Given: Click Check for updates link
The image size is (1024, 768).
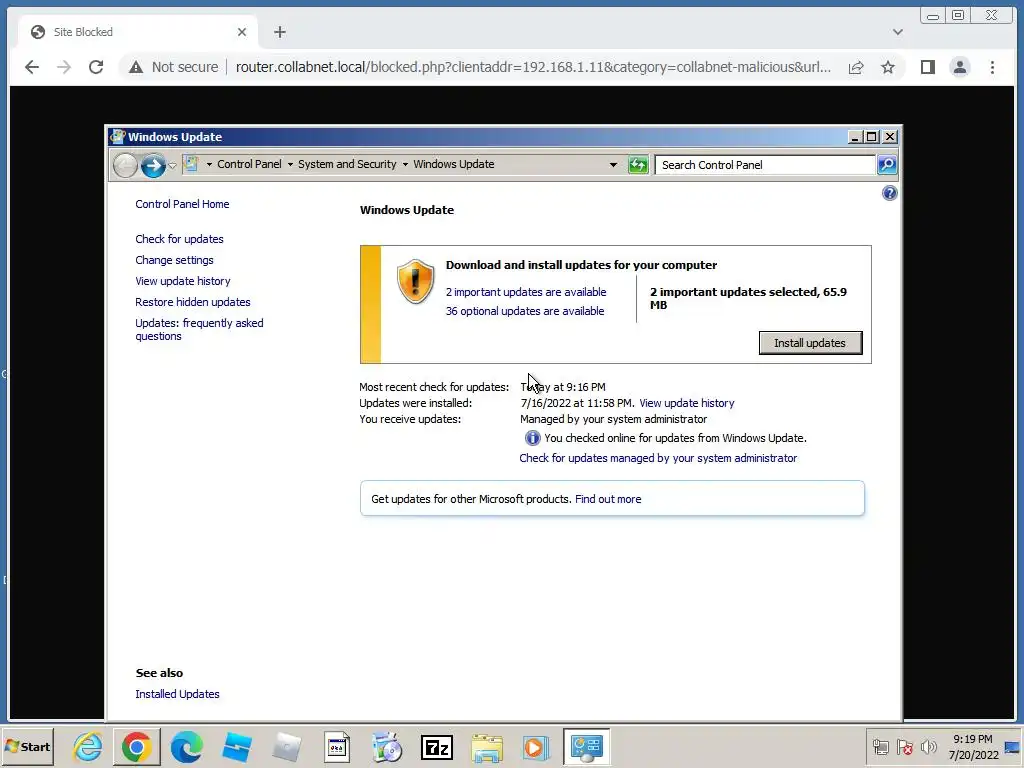Looking at the screenshot, I should click(180, 239).
